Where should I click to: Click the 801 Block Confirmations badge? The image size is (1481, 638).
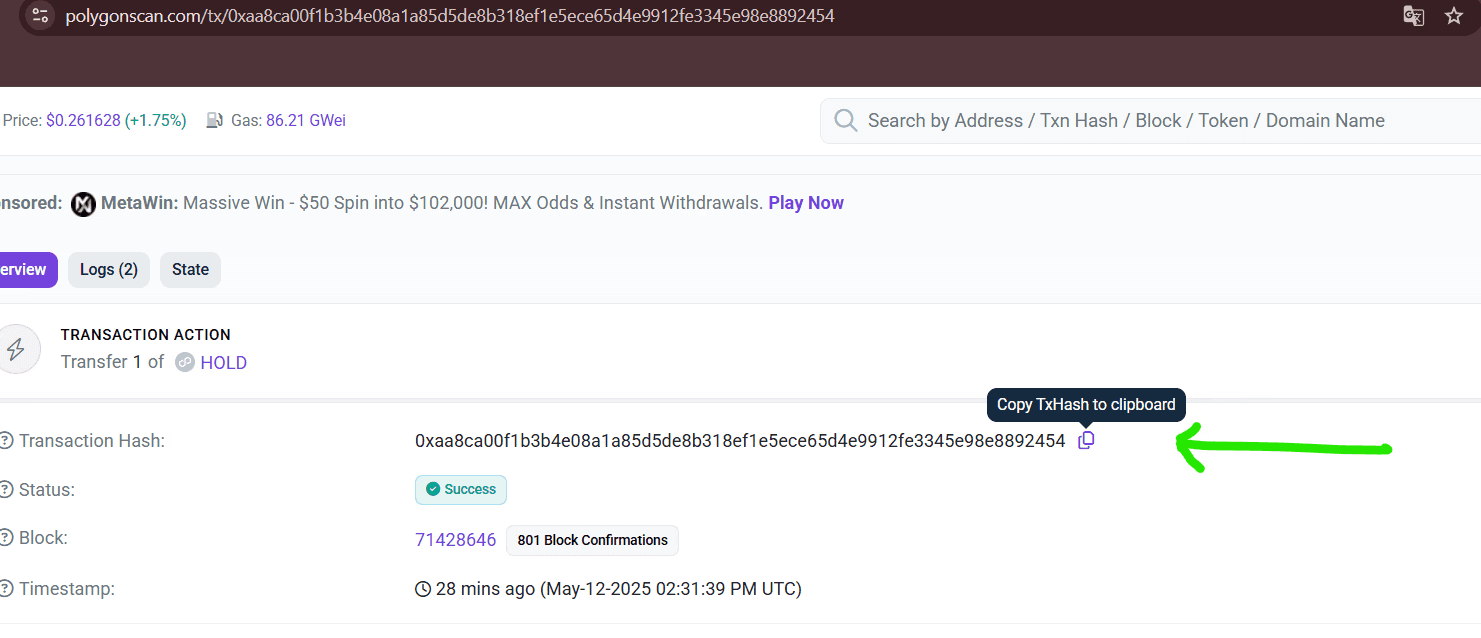pyautogui.click(x=593, y=540)
